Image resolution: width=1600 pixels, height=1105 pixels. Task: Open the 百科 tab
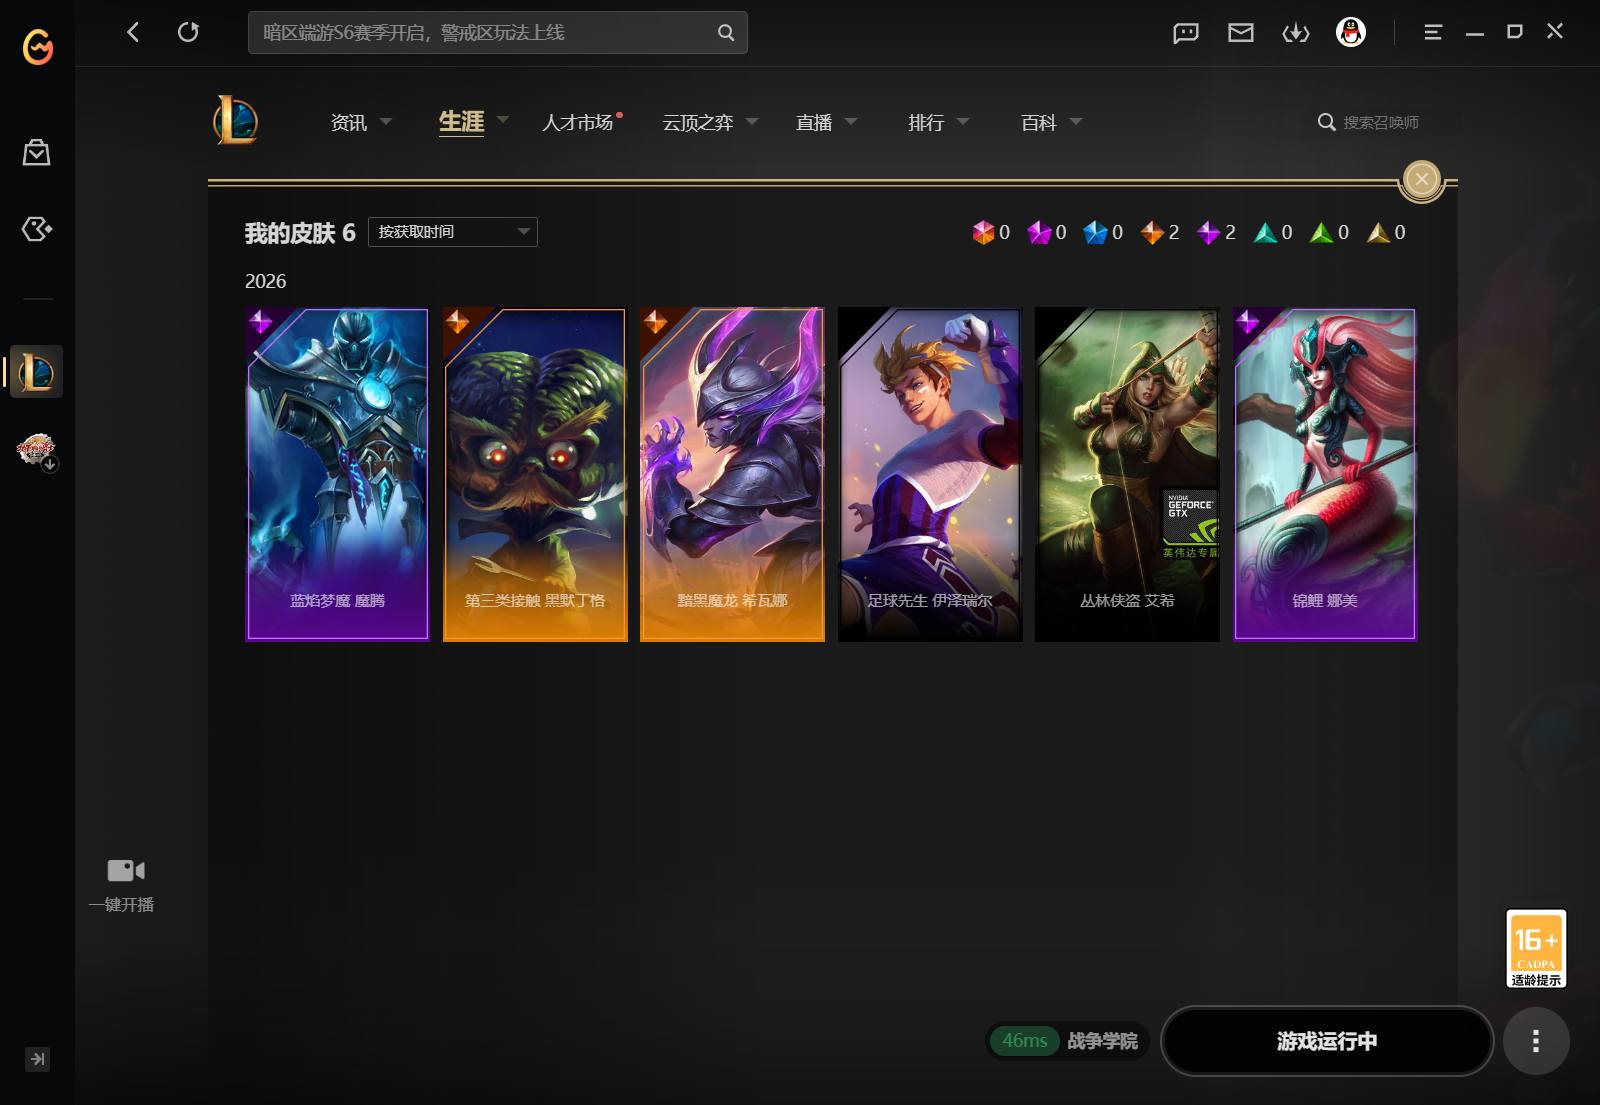coord(1039,122)
